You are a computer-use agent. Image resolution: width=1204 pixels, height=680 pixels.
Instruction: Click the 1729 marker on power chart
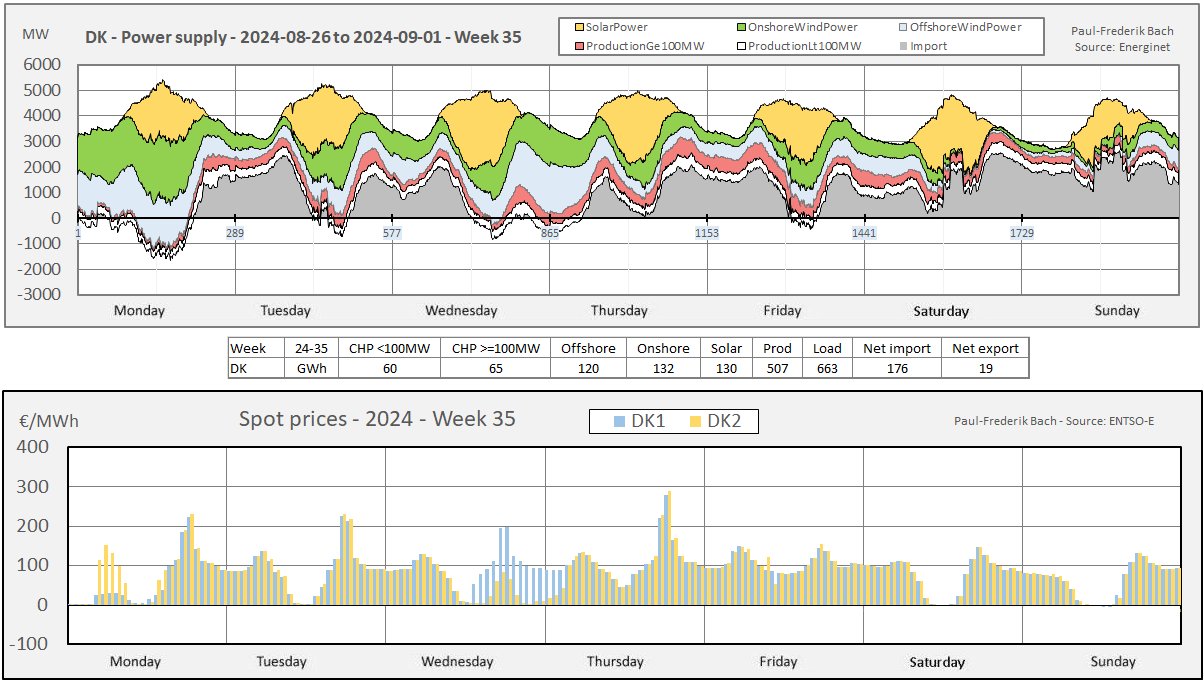tap(1021, 233)
